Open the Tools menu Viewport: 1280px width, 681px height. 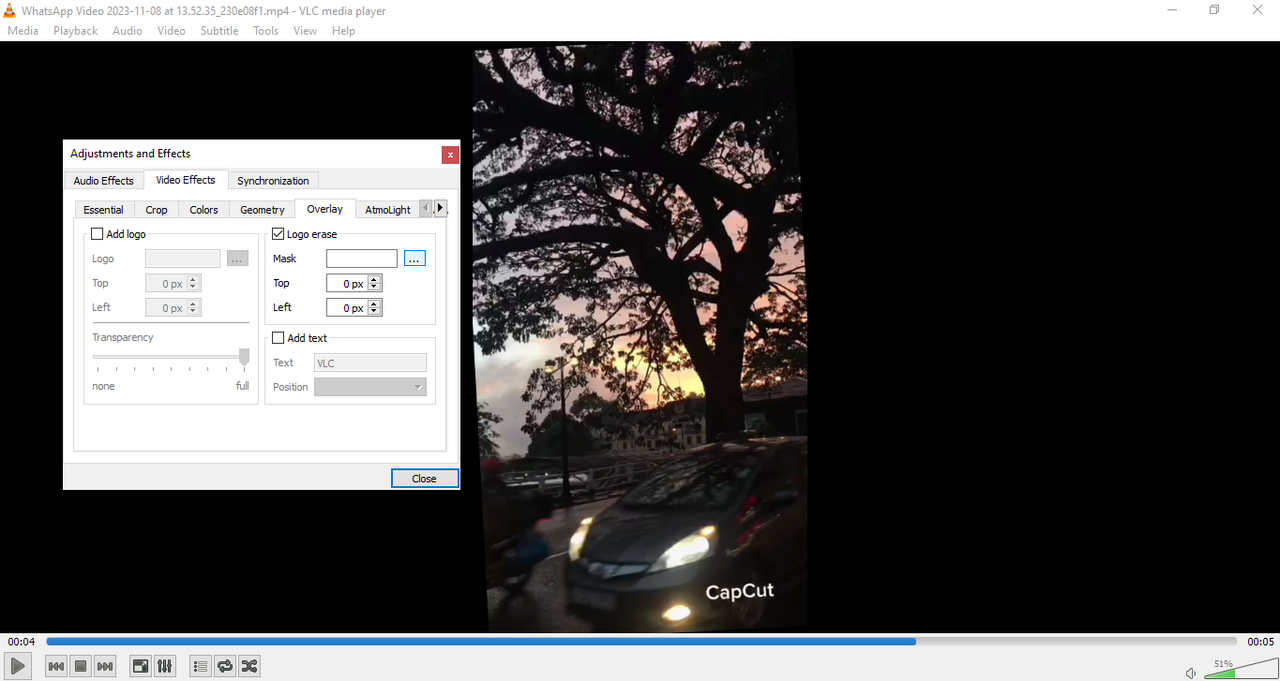(265, 31)
